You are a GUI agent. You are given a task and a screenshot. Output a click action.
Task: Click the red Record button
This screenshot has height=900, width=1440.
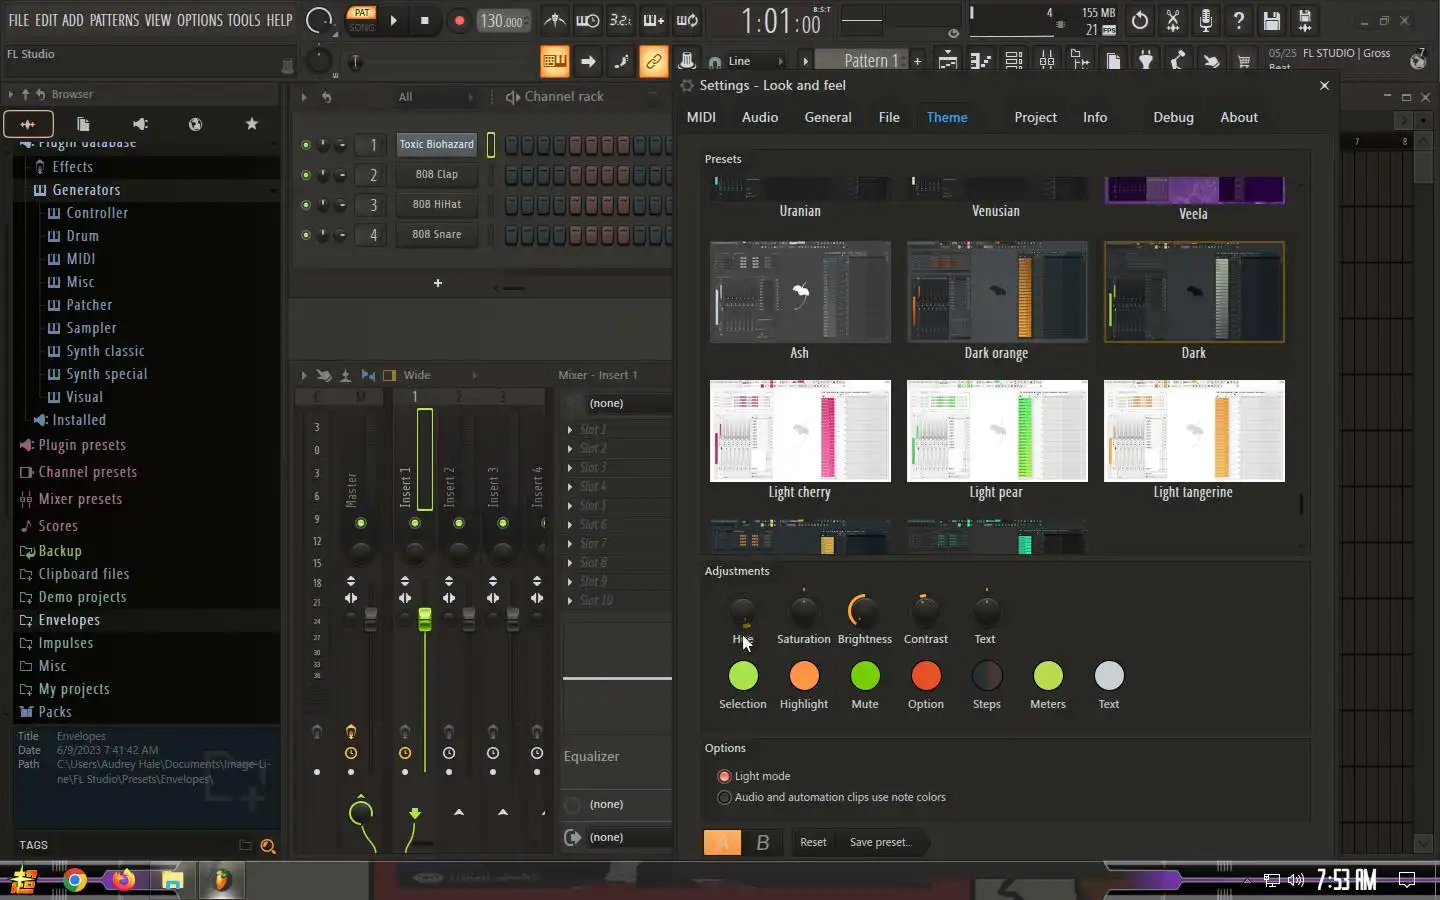[459, 20]
